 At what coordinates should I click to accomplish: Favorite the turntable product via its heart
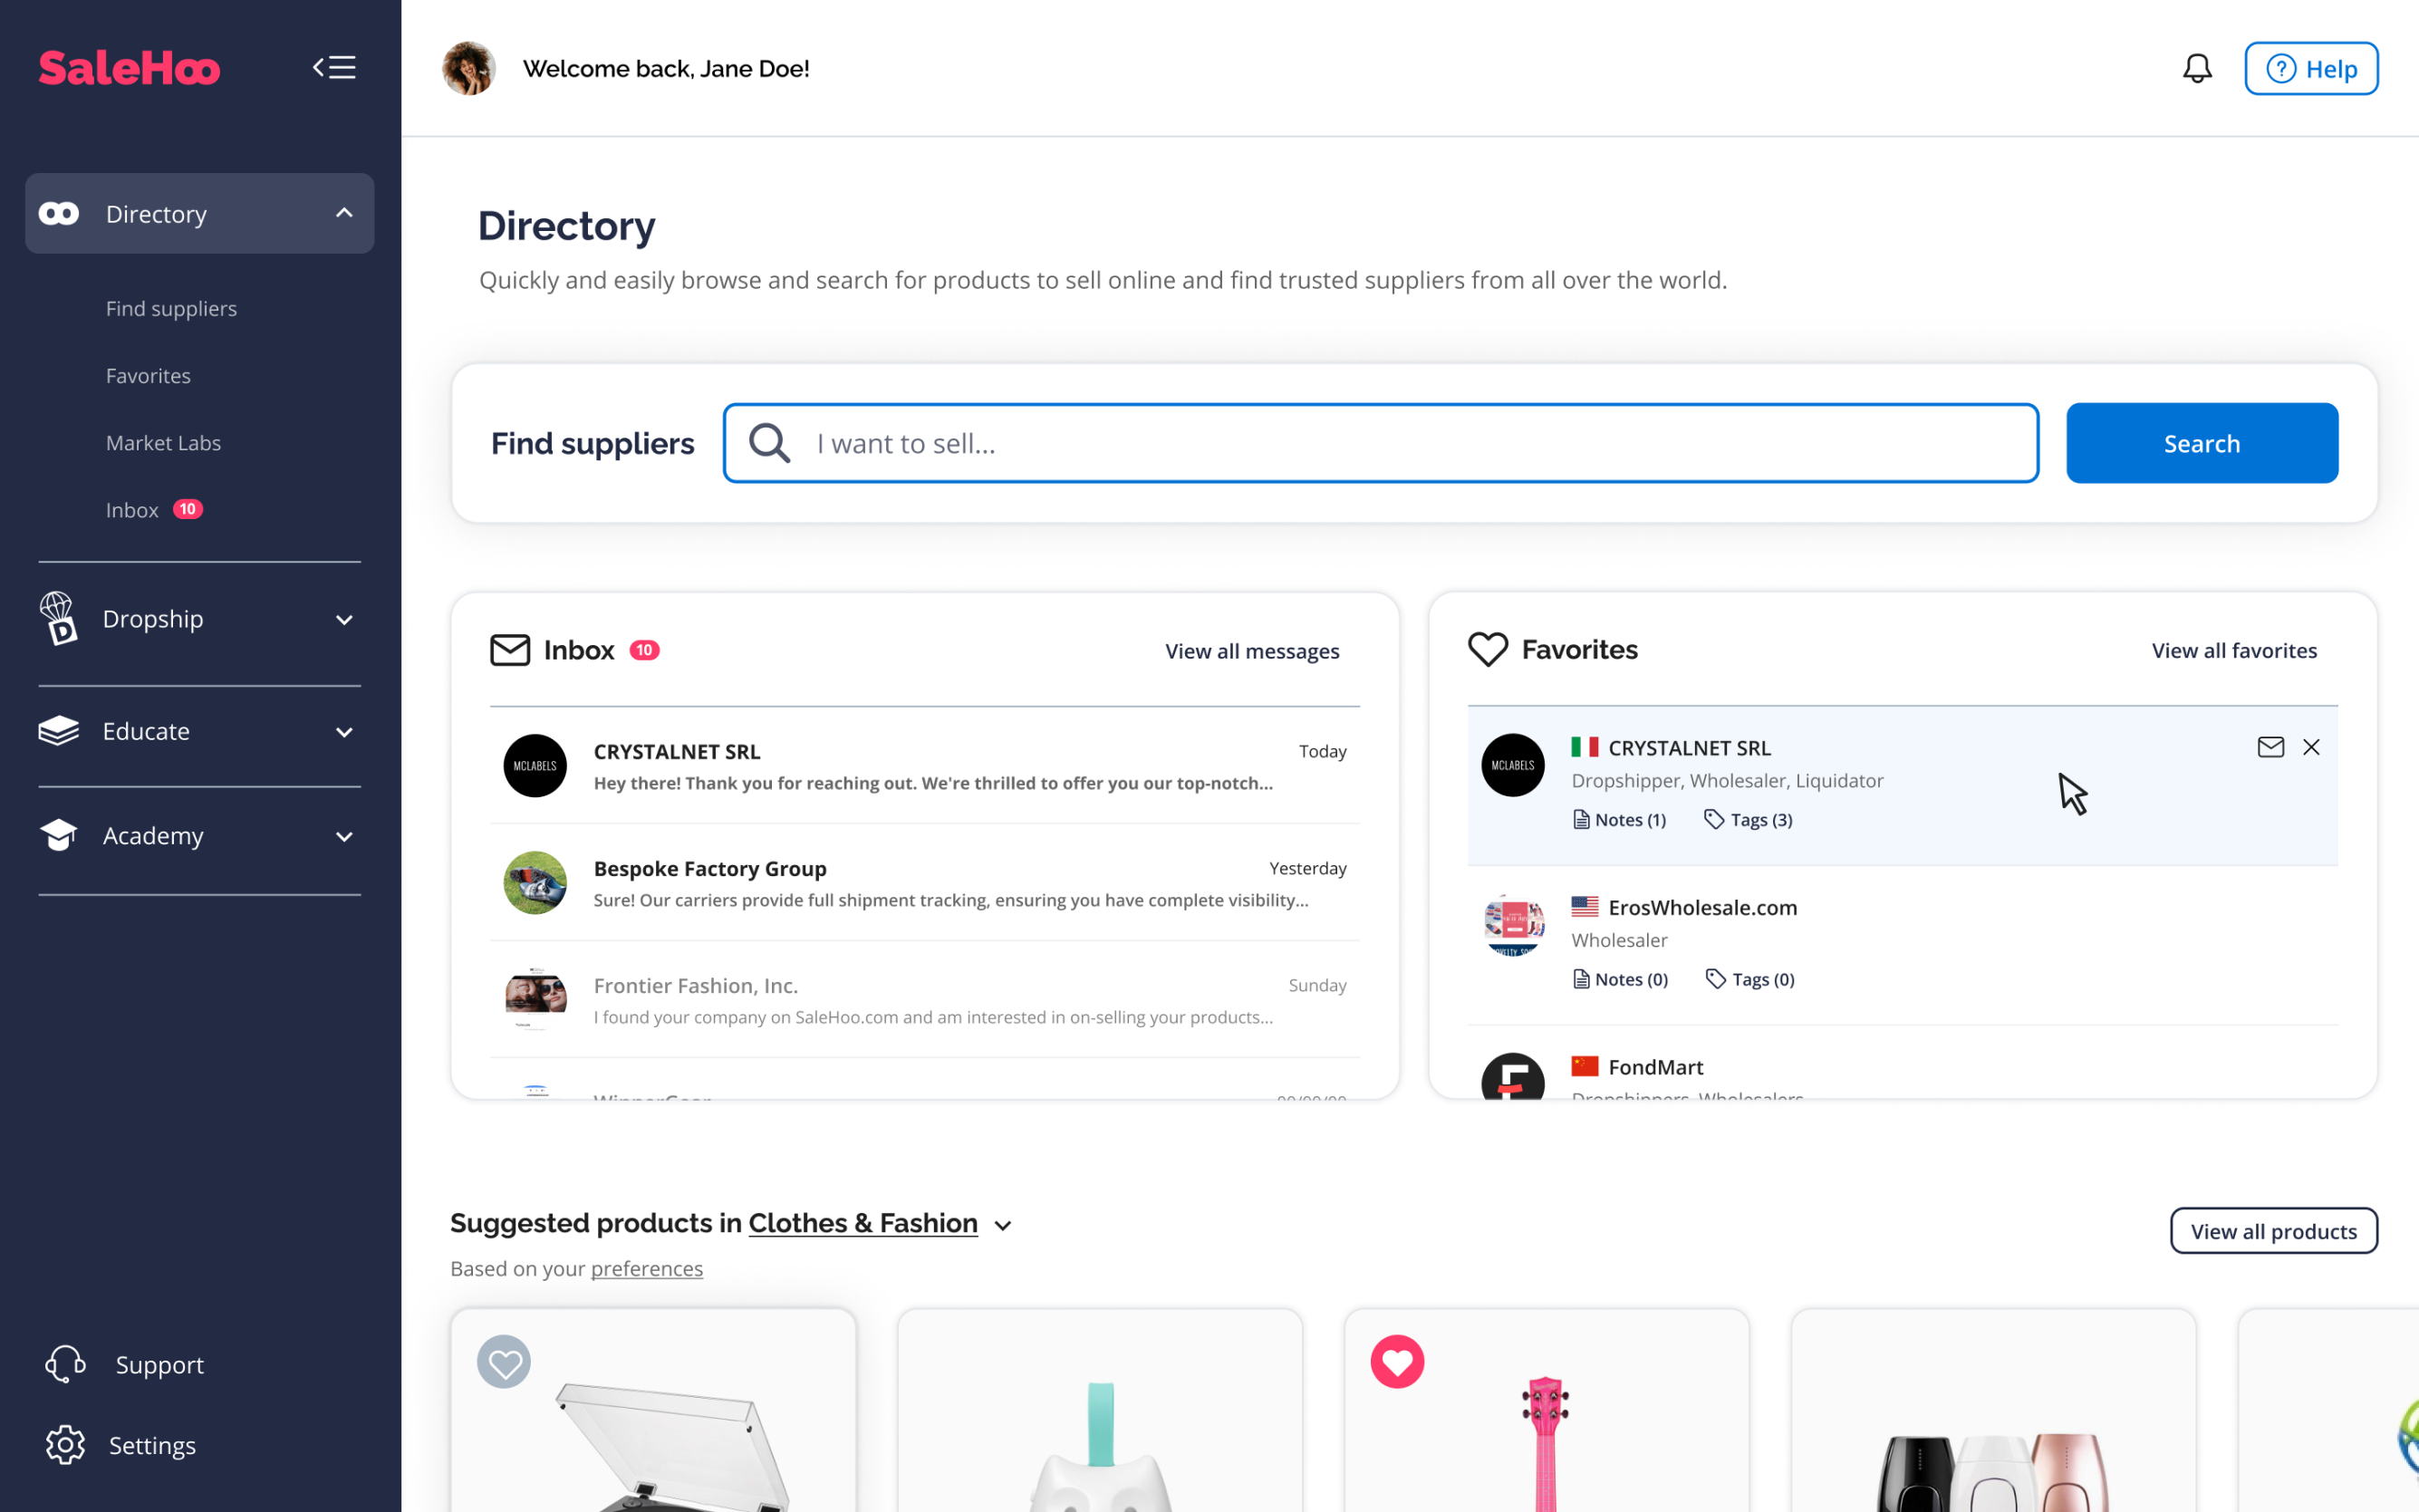504,1361
